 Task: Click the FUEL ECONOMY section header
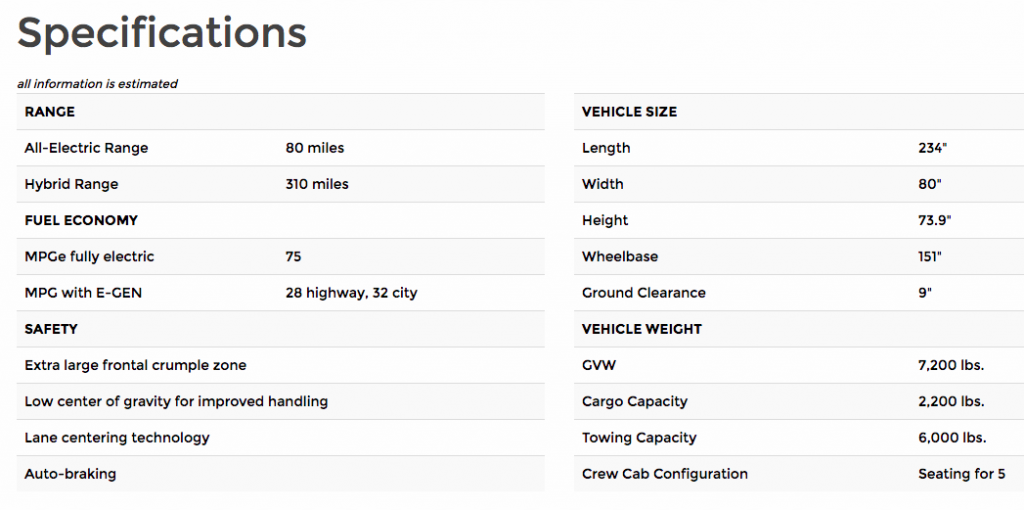coord(81,221)
